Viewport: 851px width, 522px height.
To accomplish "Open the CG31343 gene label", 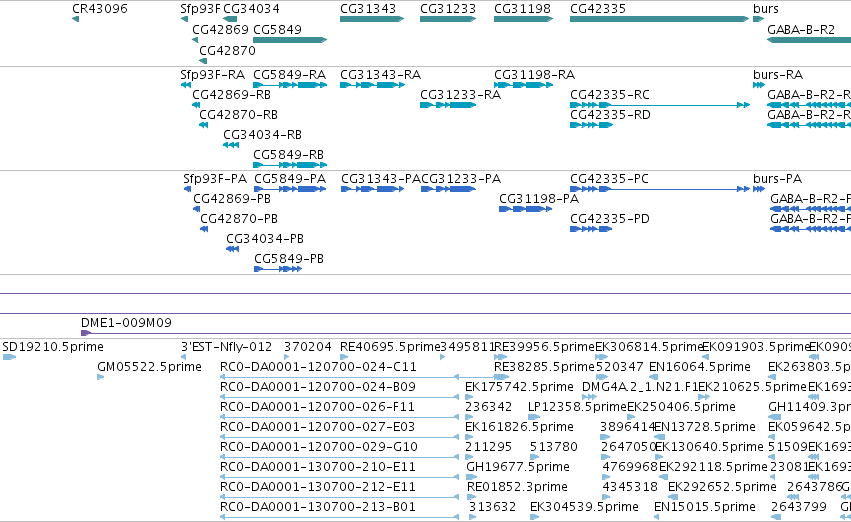I will click(368, 9).
